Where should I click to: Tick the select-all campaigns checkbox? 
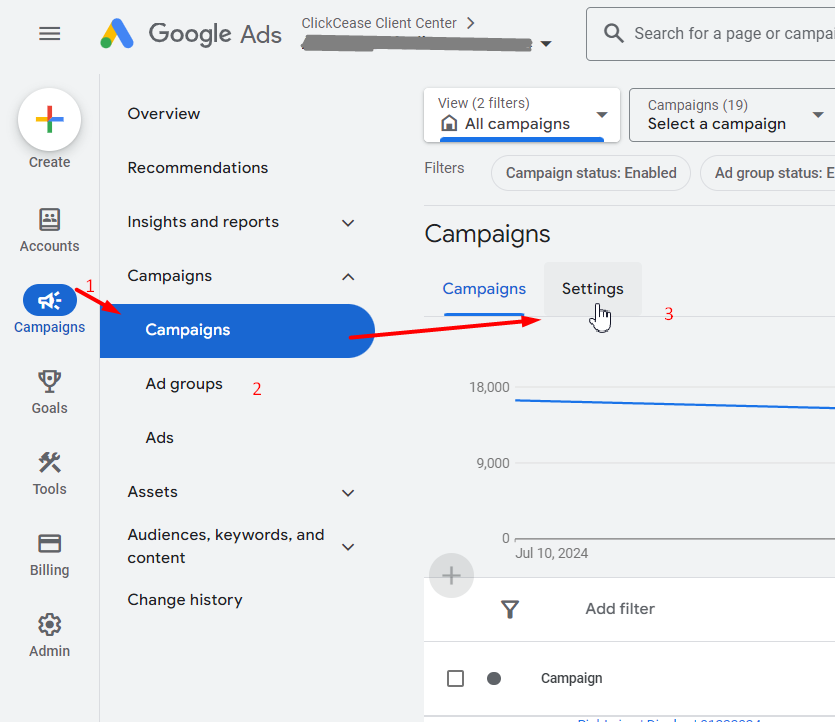pos(455,678)
